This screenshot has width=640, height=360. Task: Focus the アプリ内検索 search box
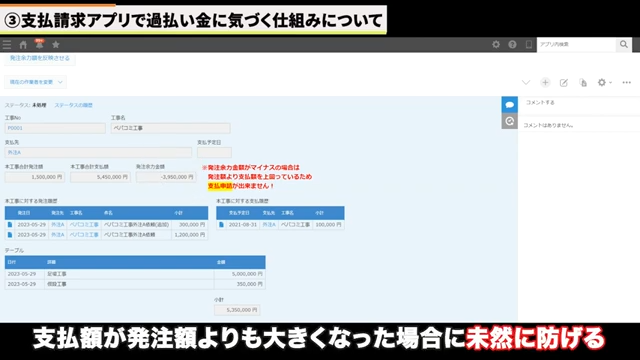[576, 44]
